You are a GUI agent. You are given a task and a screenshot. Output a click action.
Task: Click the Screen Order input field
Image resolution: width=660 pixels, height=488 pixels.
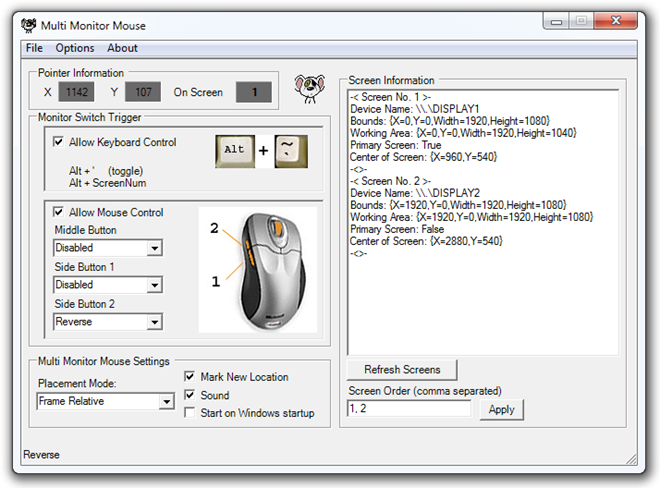click(409, 408)
